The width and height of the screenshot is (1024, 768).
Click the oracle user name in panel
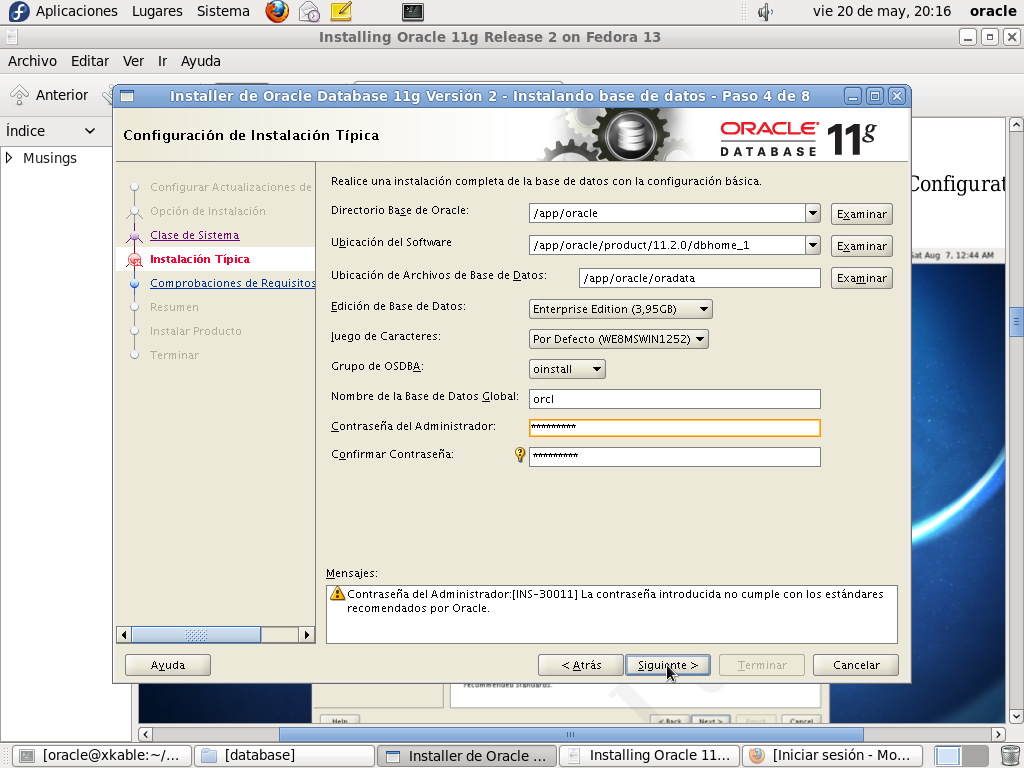tap(993, 11)
